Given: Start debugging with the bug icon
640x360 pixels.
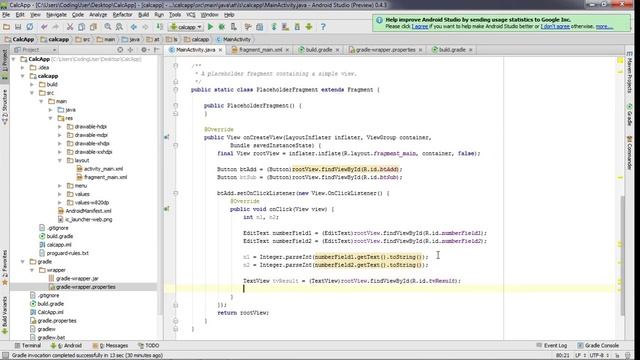Looking at the screenshot, I should tap(222, 27).
